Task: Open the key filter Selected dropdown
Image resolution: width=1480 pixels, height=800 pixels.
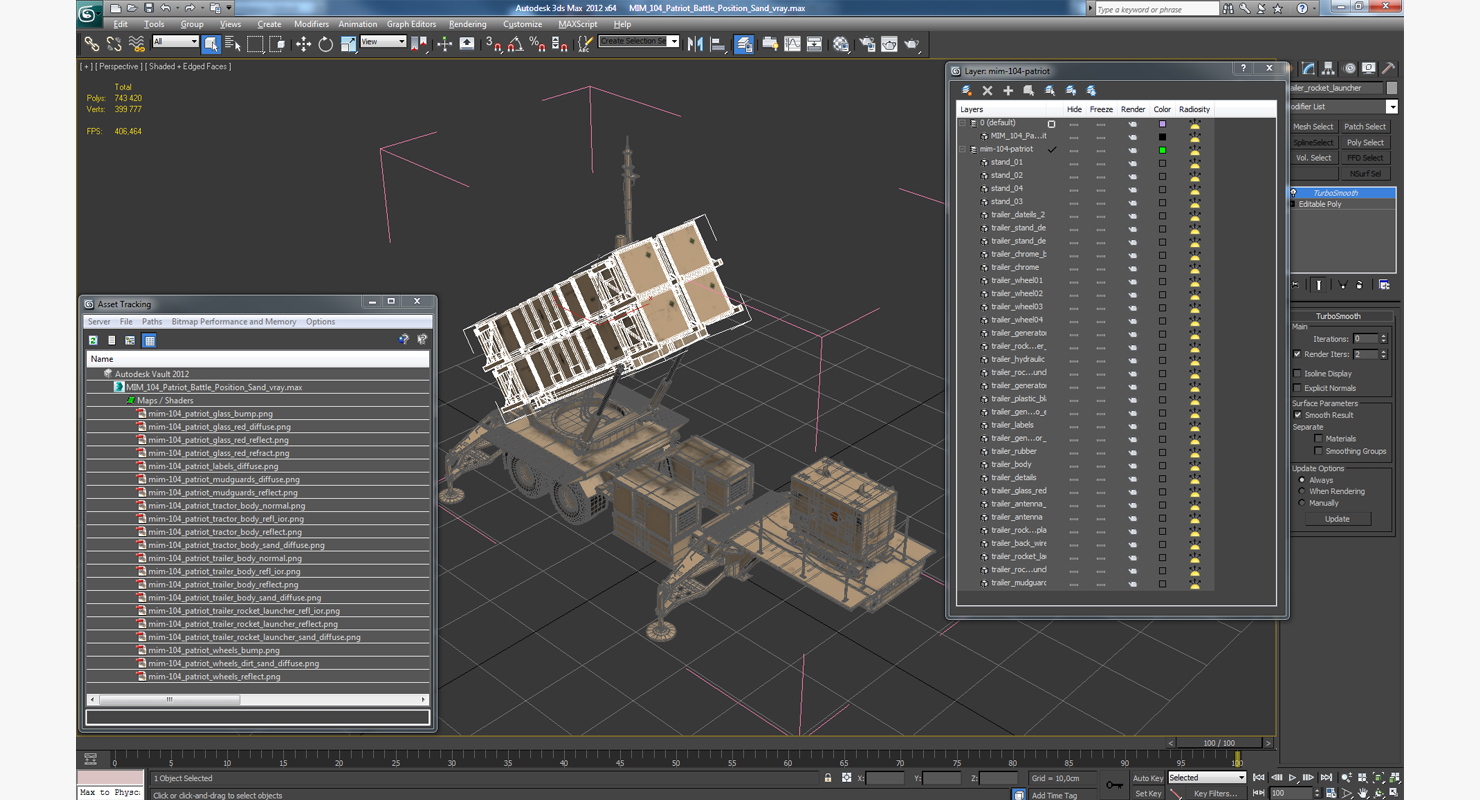Action: click(1207, 778)
